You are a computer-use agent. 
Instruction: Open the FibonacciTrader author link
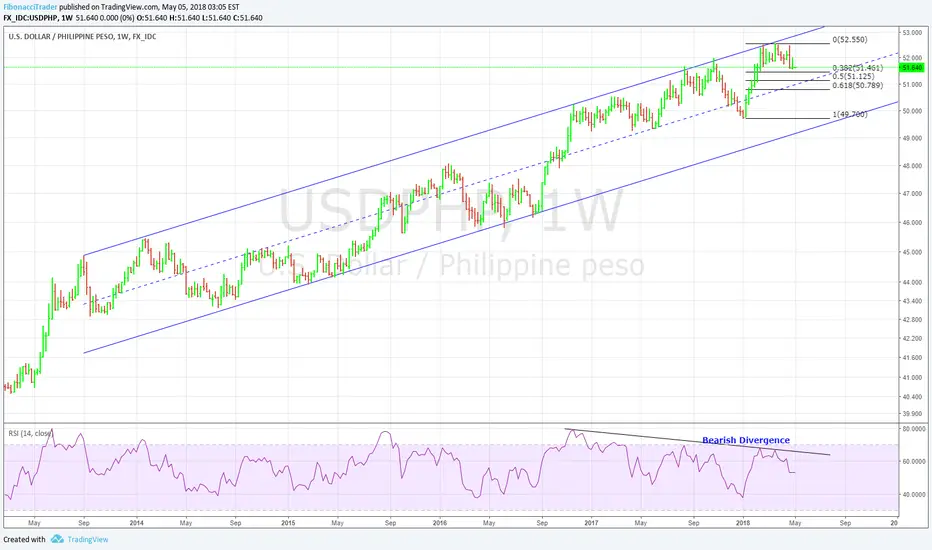click(30, 7)
